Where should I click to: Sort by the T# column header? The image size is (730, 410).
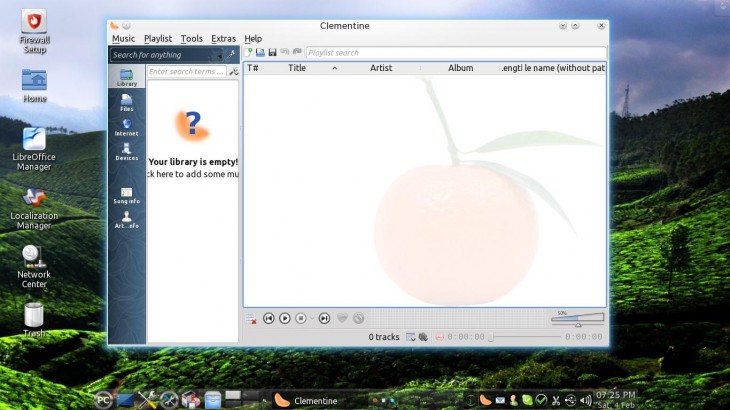tap(253, 68)
